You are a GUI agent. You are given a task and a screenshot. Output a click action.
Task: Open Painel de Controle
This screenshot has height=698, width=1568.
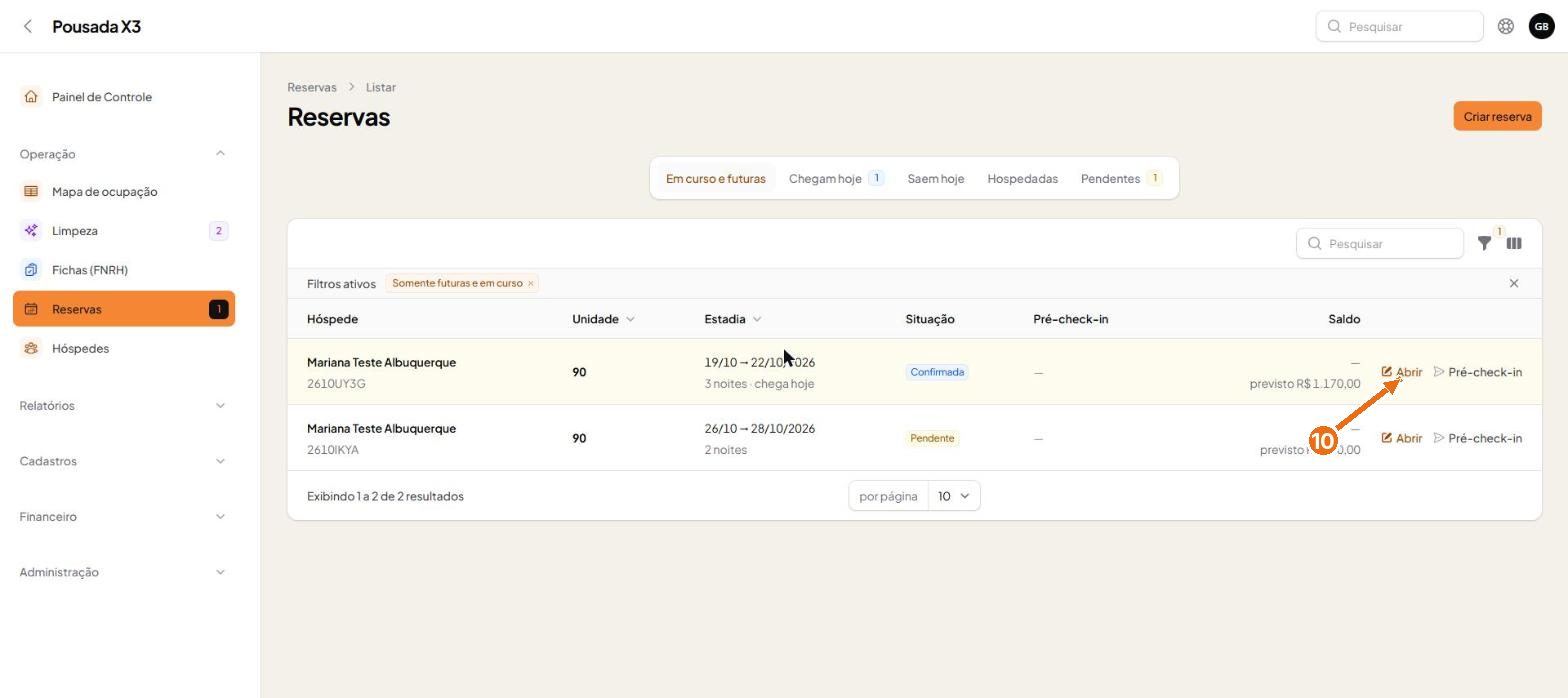[x=124, y=97]
